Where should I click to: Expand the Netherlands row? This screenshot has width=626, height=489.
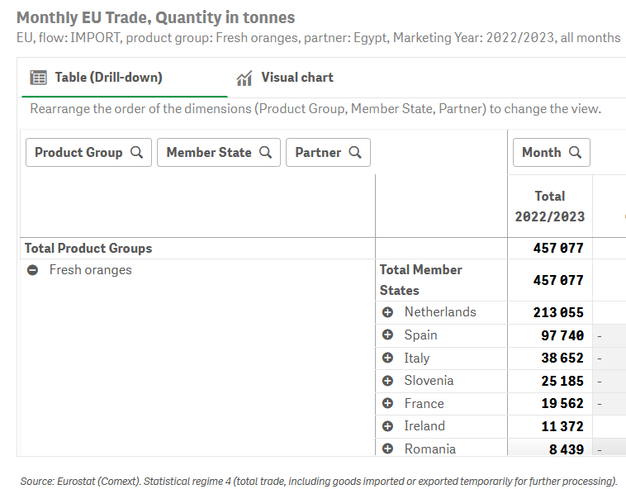click(388, 313)
